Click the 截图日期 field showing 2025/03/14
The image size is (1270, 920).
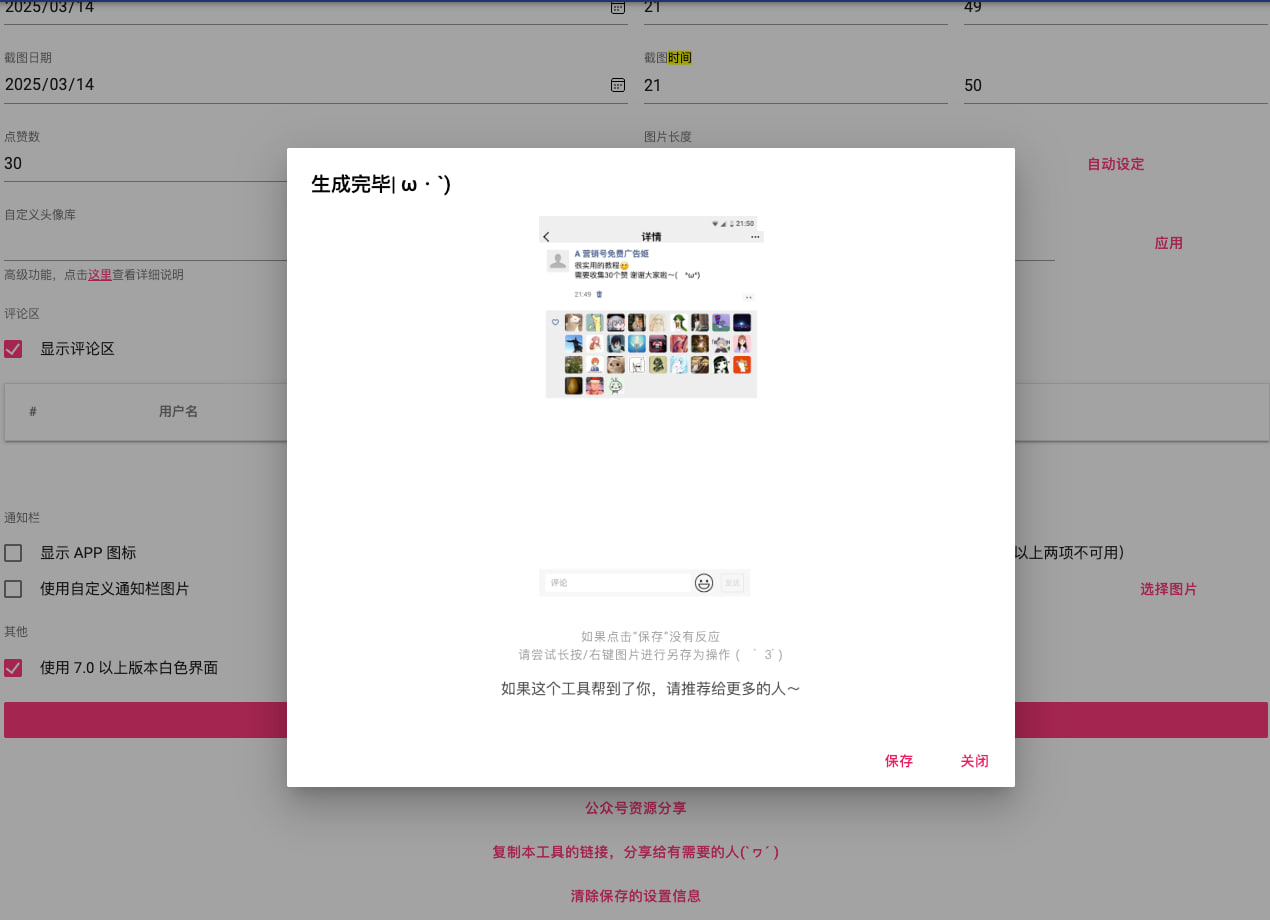point(316,85)
